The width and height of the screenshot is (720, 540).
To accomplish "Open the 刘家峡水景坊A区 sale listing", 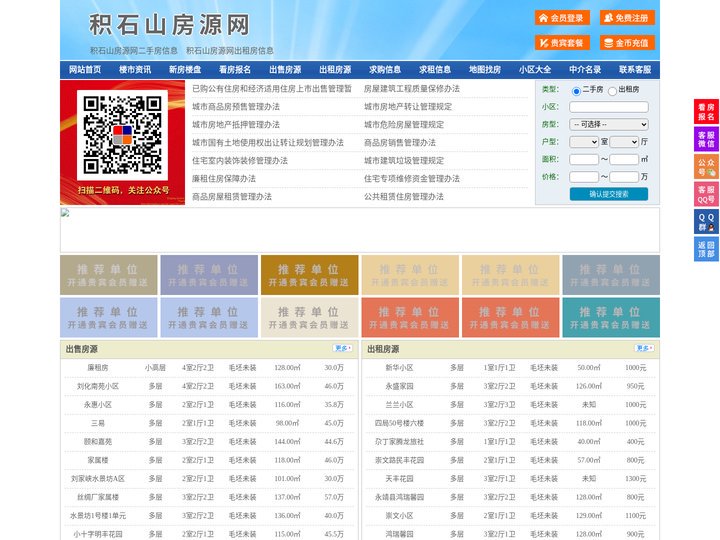I will tap(98, 479).
